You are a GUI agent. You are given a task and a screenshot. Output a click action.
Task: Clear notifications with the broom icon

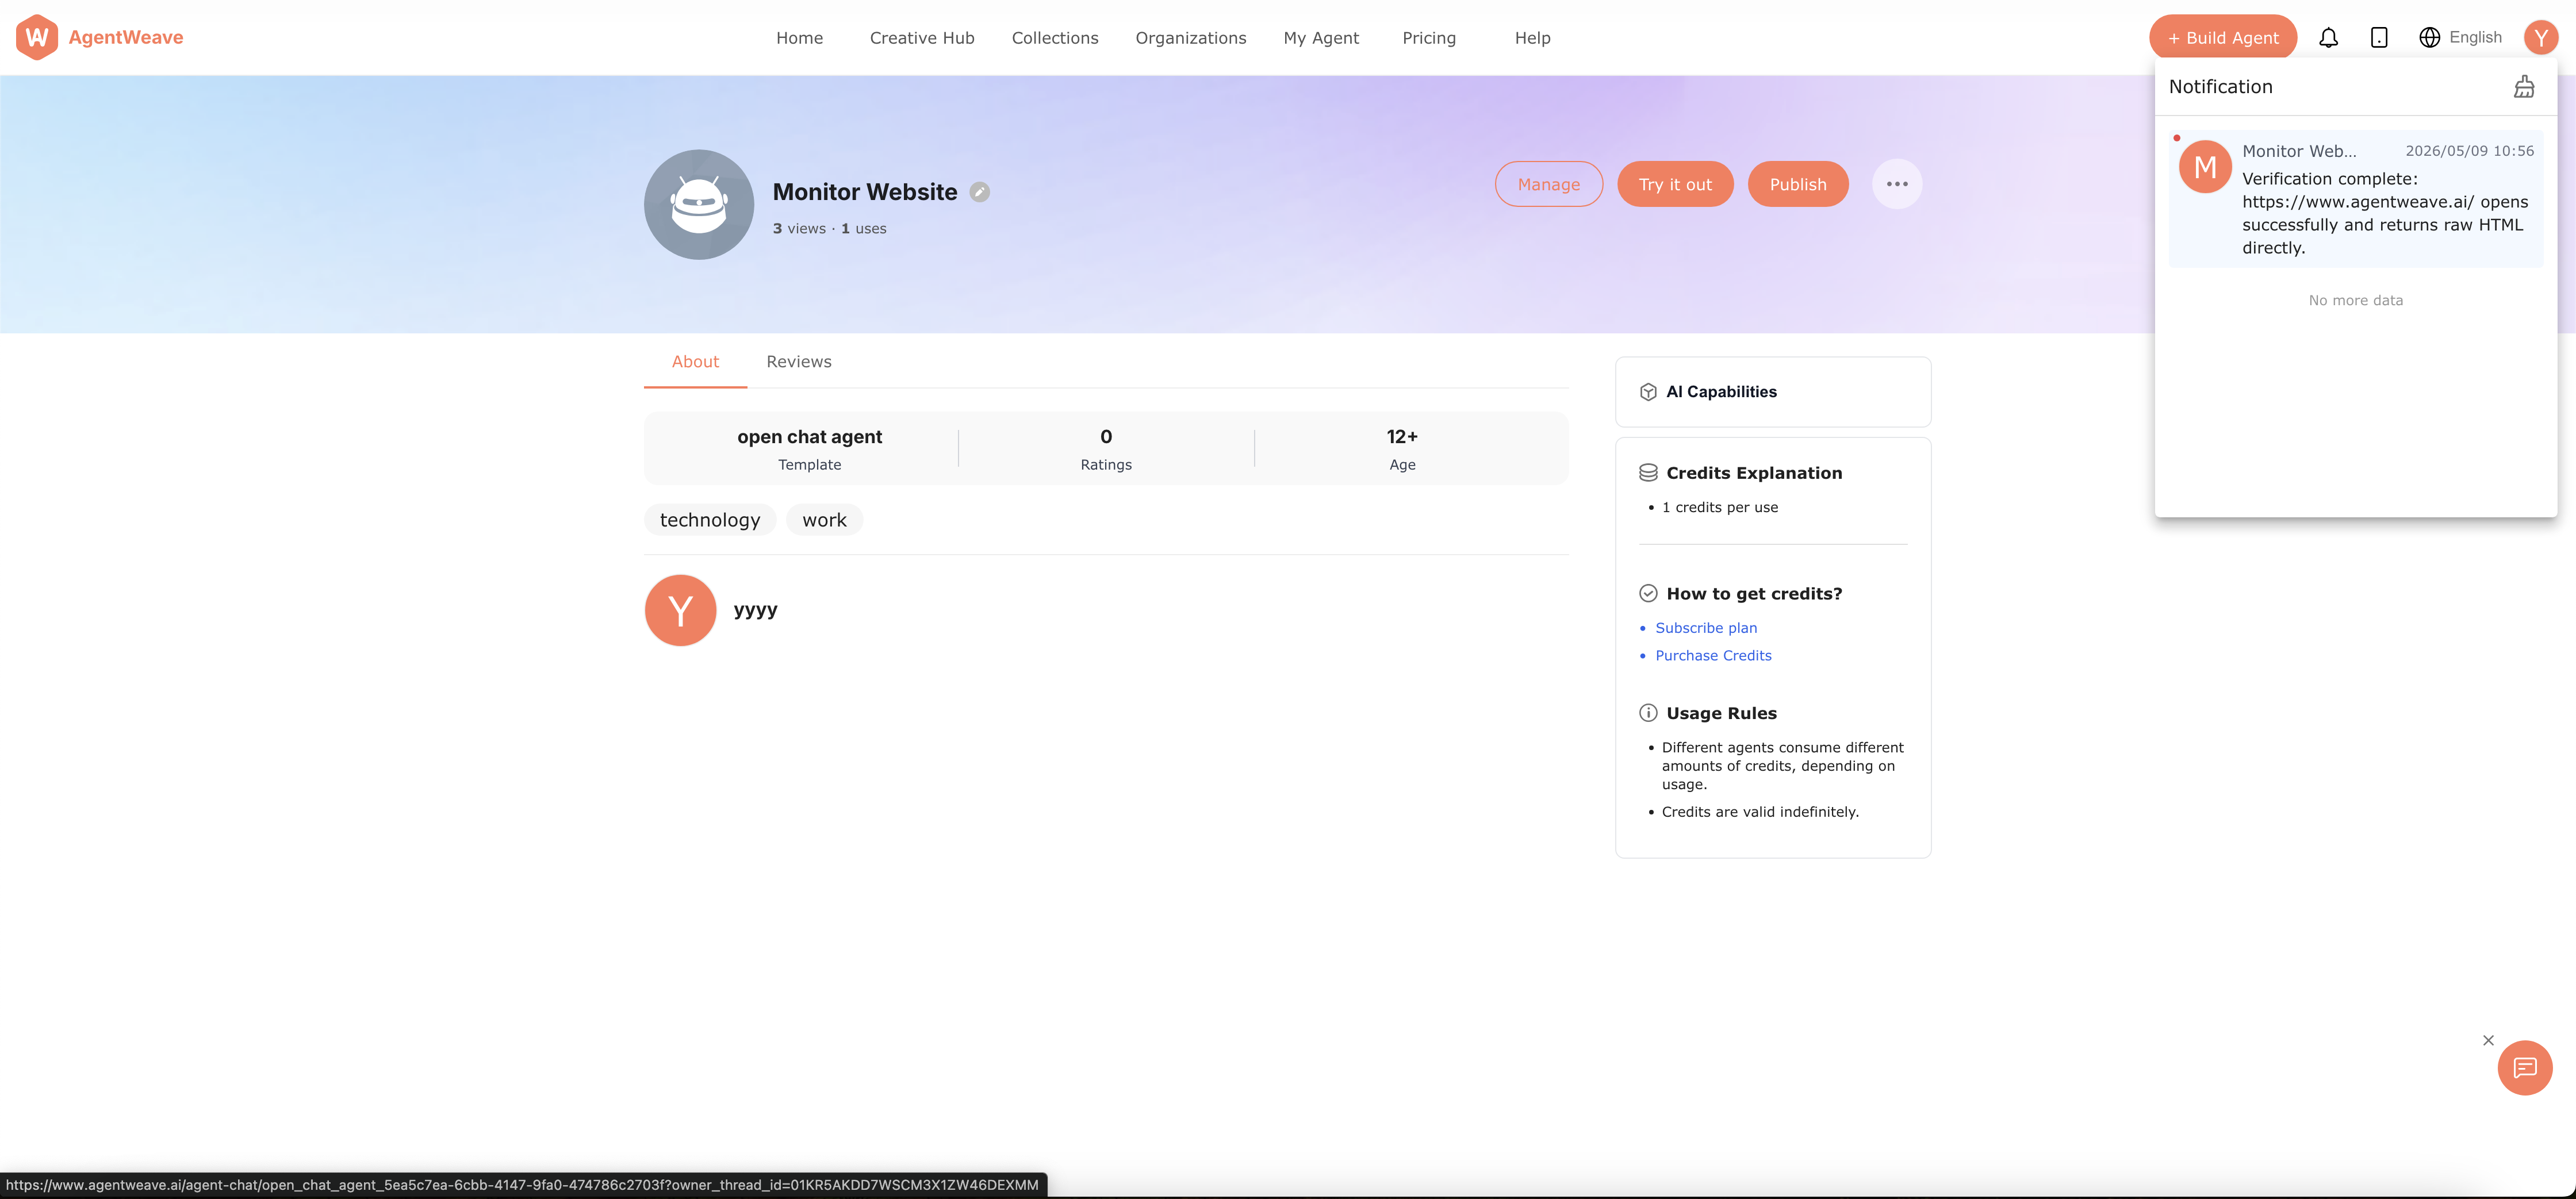pos(2524,87)
